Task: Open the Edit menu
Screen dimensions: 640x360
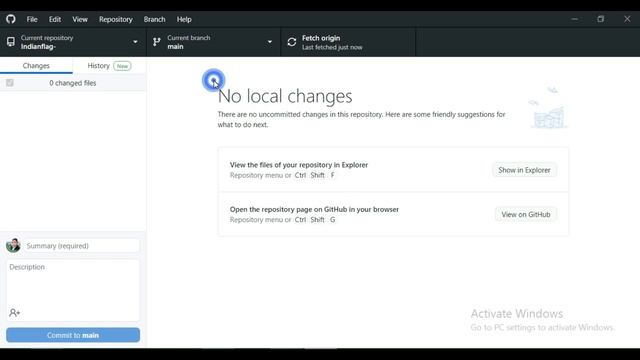Action: [x=55, y=19]
